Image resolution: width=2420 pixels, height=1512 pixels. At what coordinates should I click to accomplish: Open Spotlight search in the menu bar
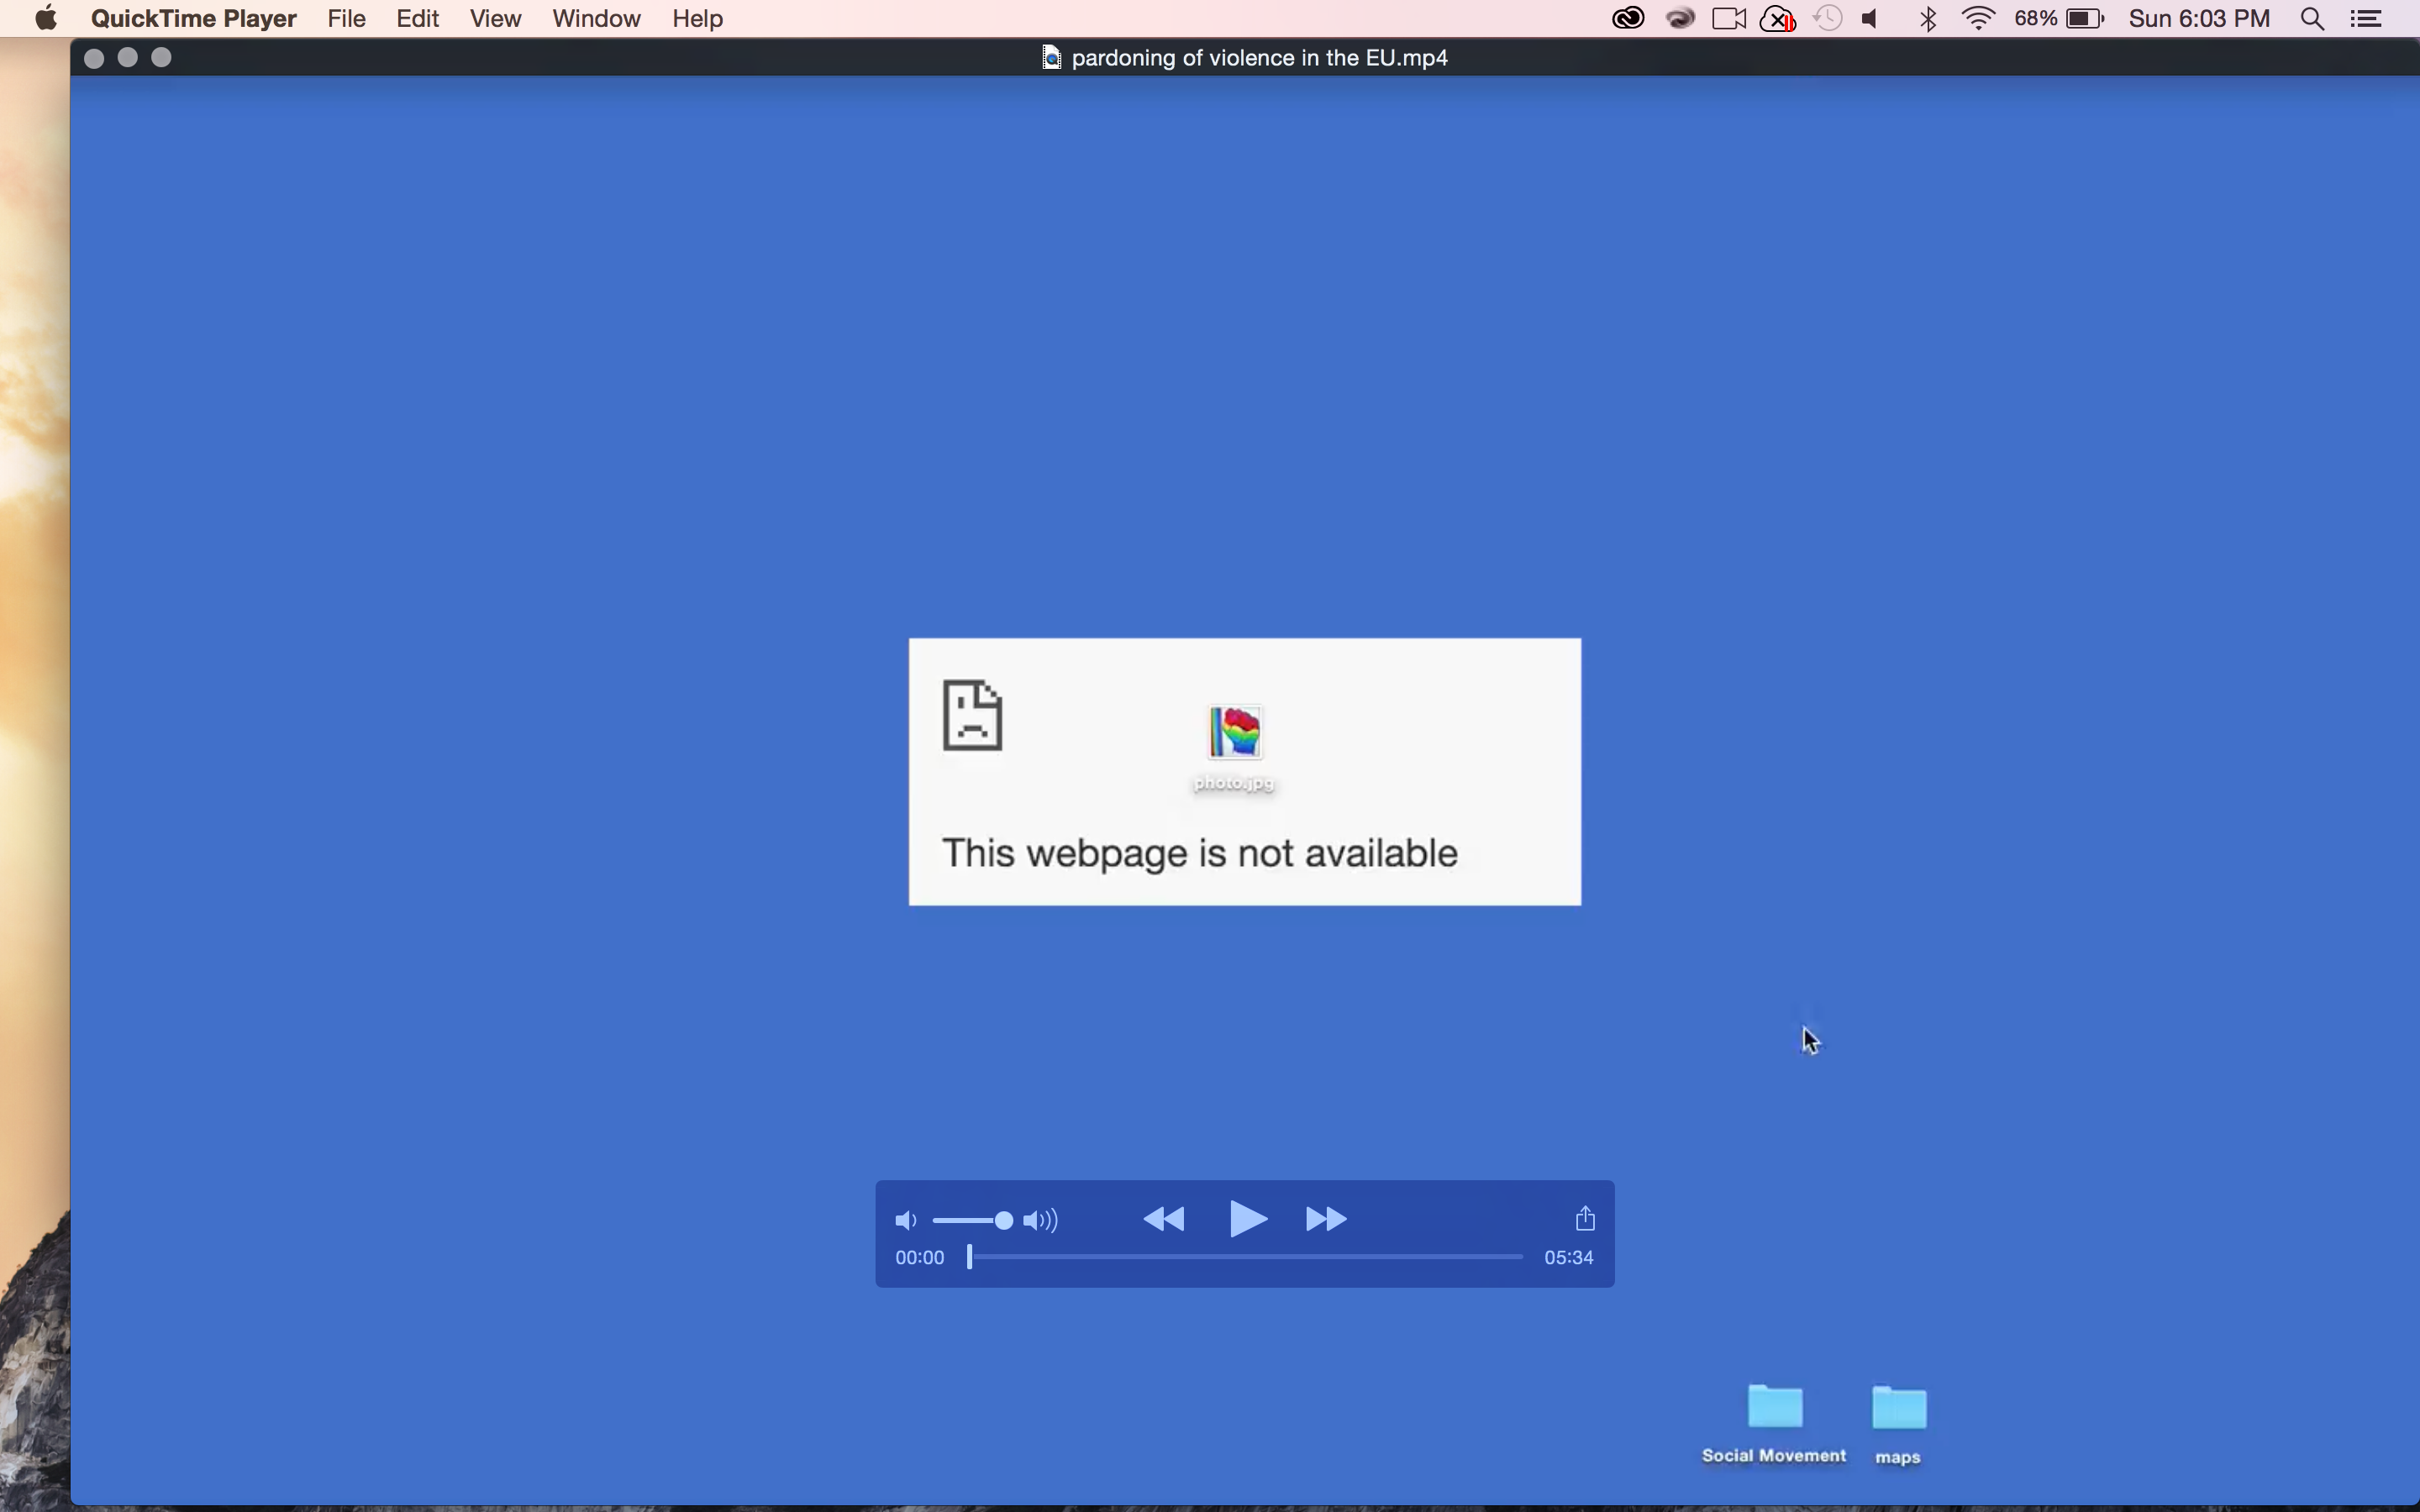tap(2312, 19)
